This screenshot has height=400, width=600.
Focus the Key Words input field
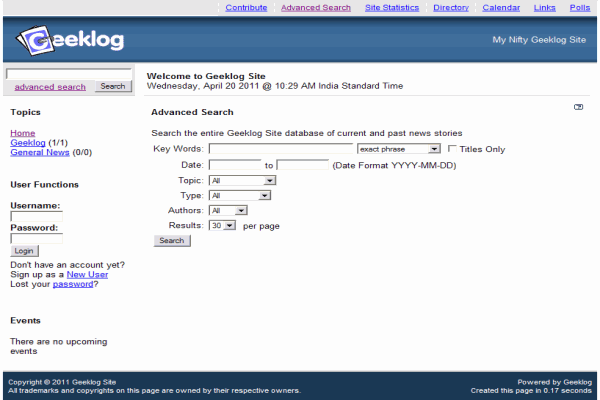[x=280, y=149]
